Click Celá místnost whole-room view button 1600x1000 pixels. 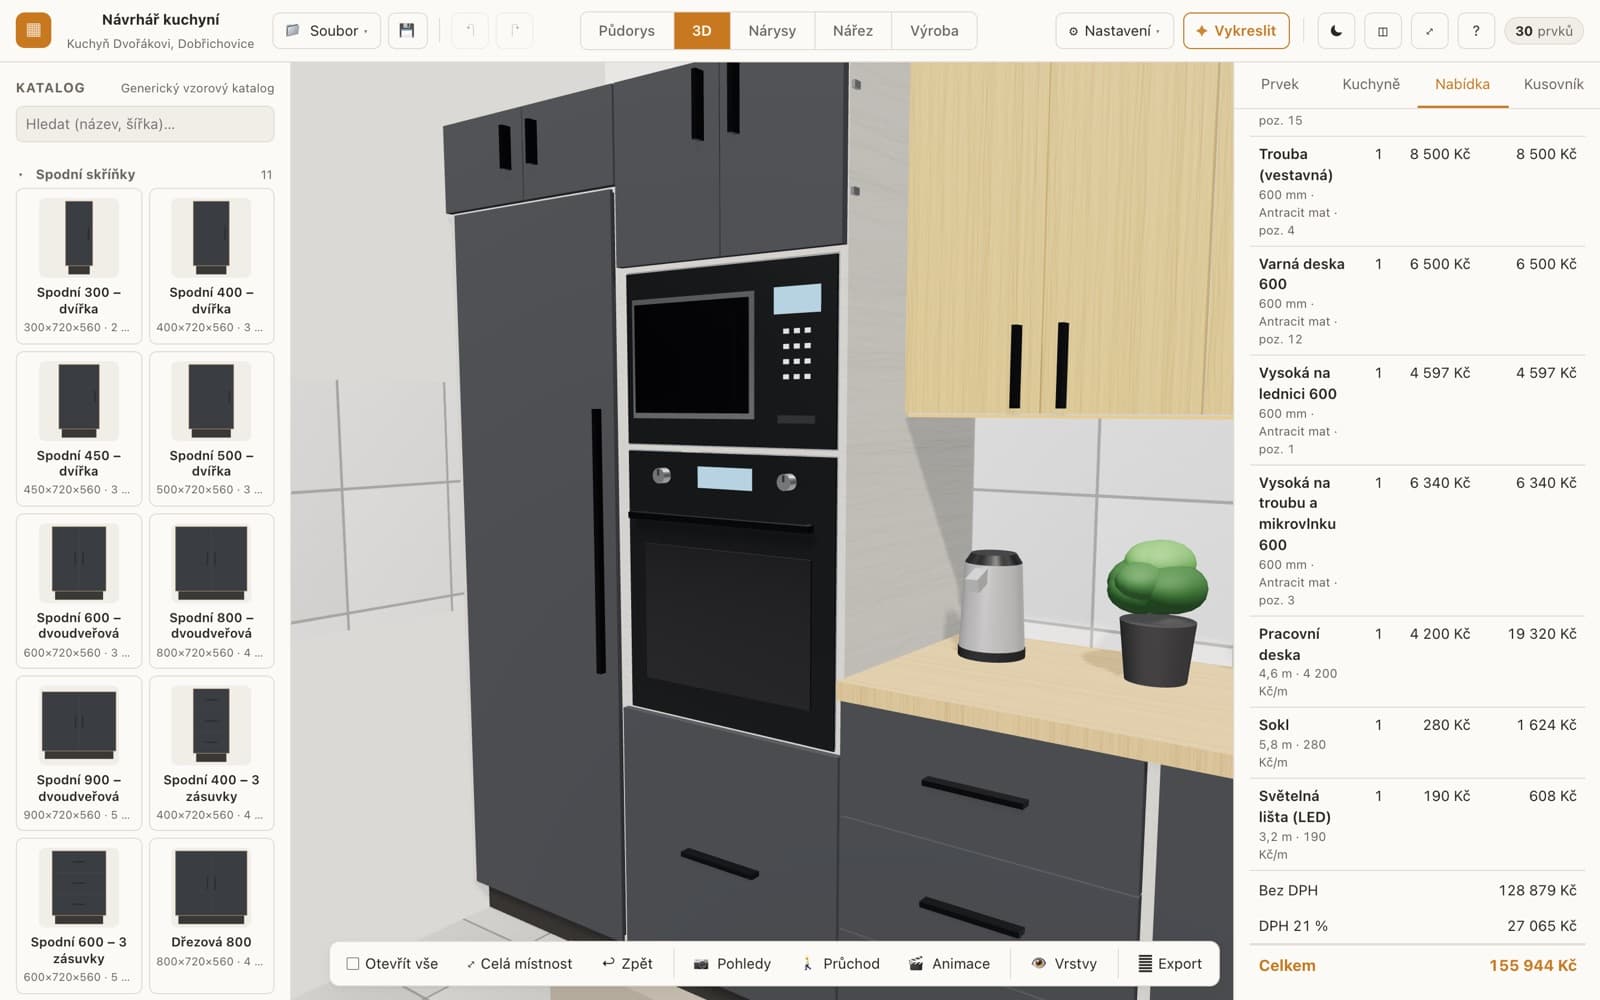[519, 964]
